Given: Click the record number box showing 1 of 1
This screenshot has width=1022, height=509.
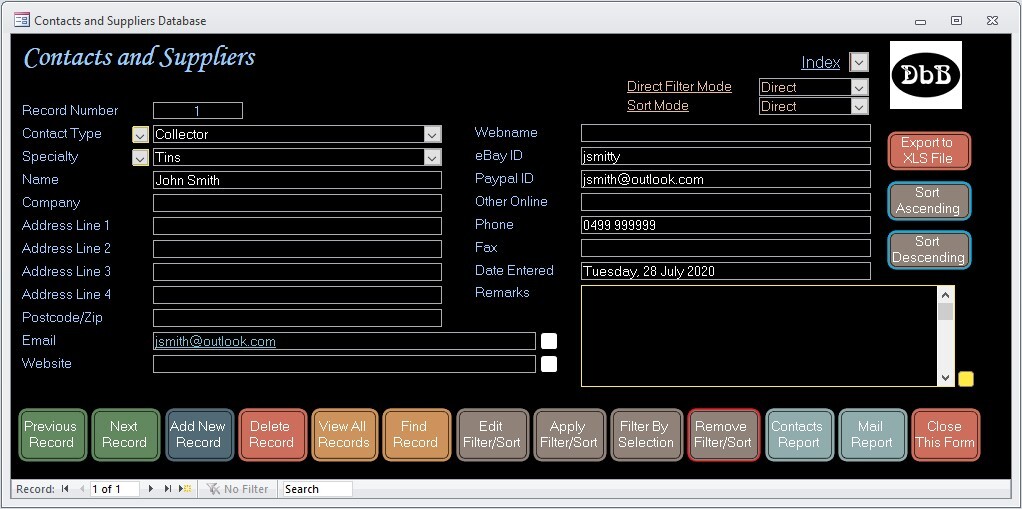Looking at the screenshot, I should click(115, 489).
